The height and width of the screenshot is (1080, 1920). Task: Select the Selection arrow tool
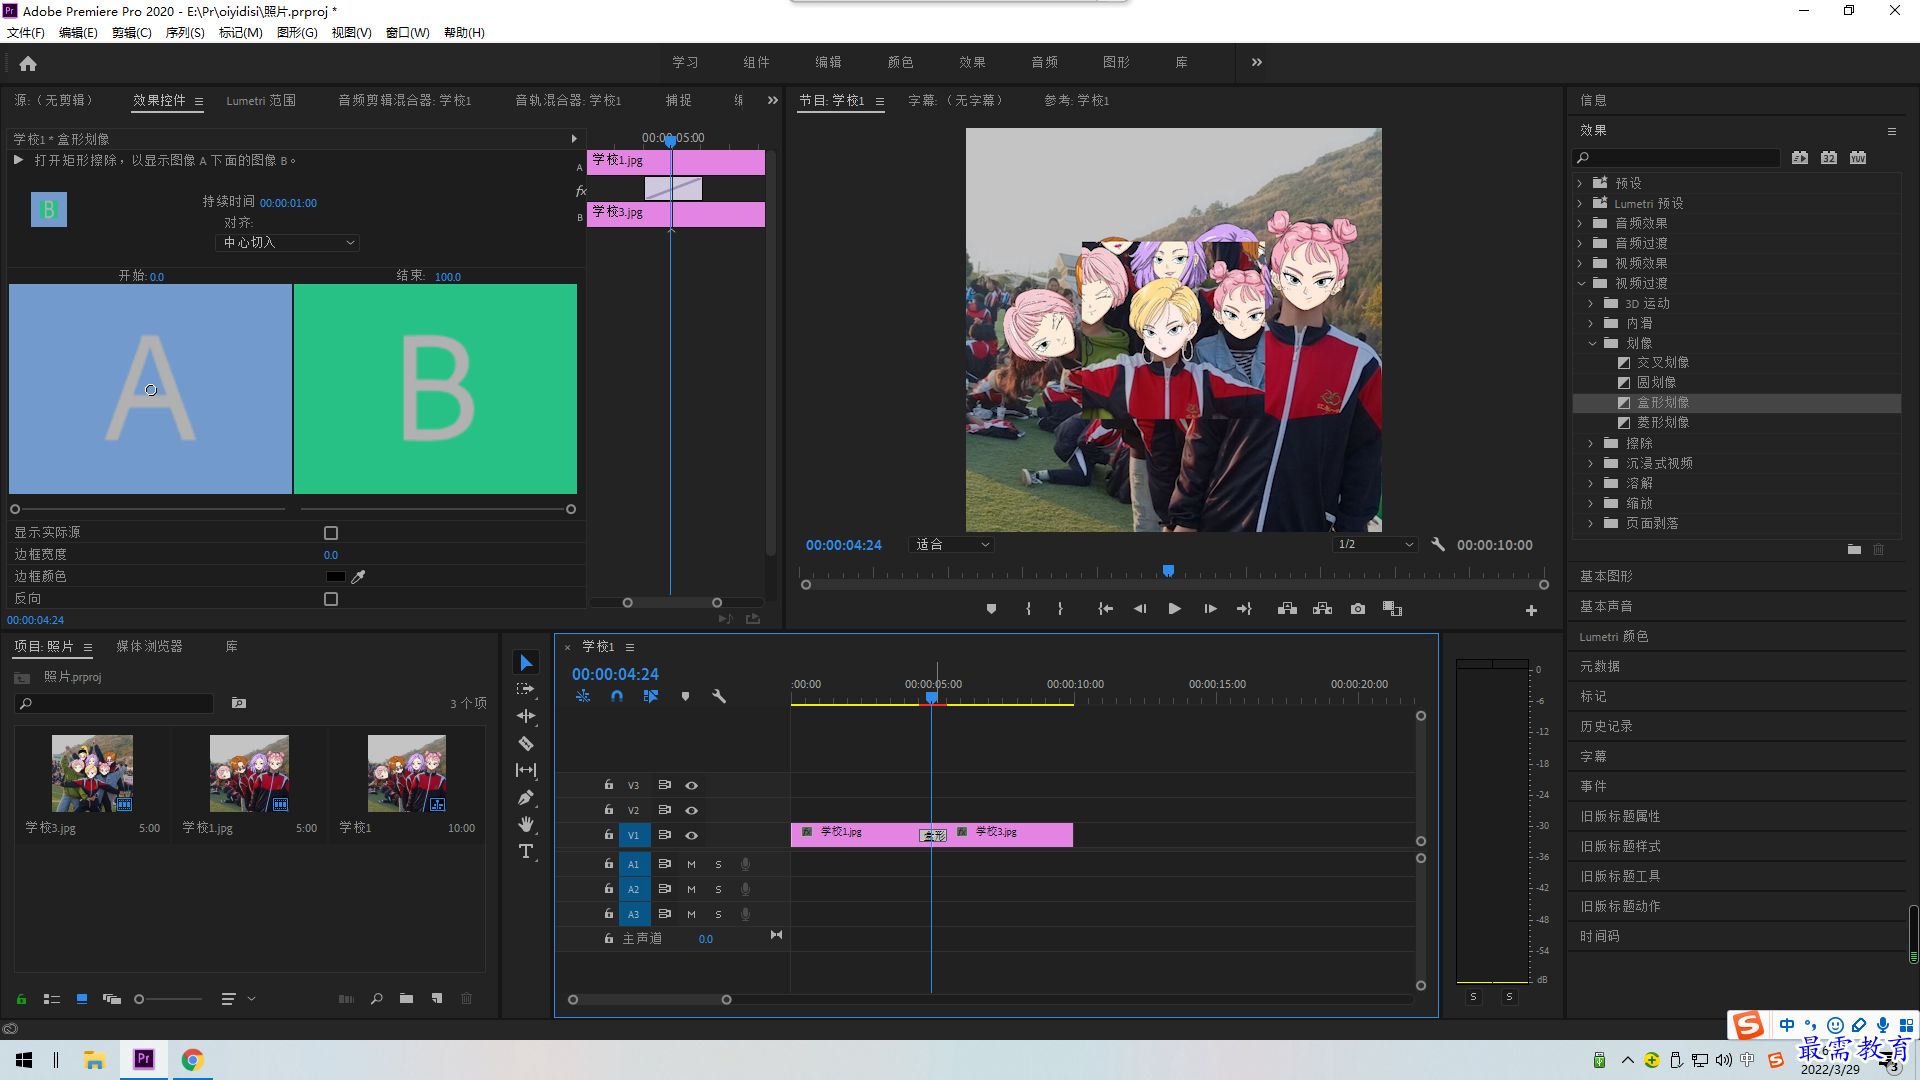[x=526, y=663]
